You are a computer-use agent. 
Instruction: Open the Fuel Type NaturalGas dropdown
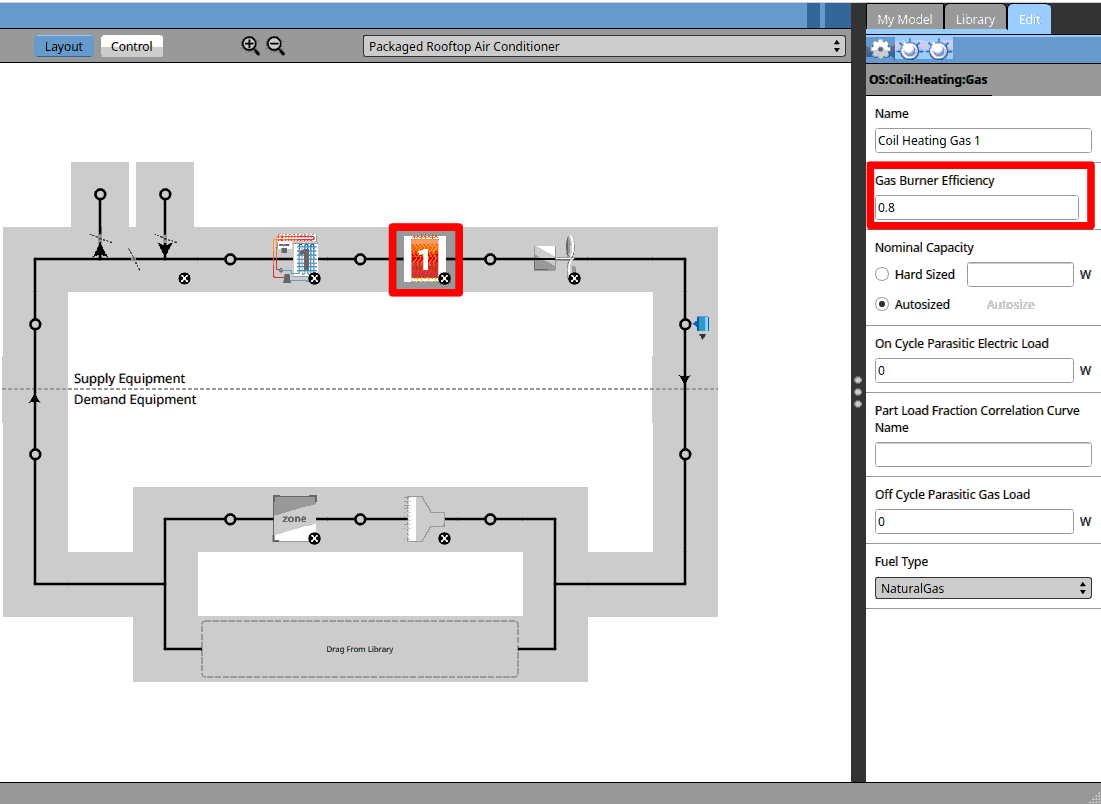pos(983,588)
